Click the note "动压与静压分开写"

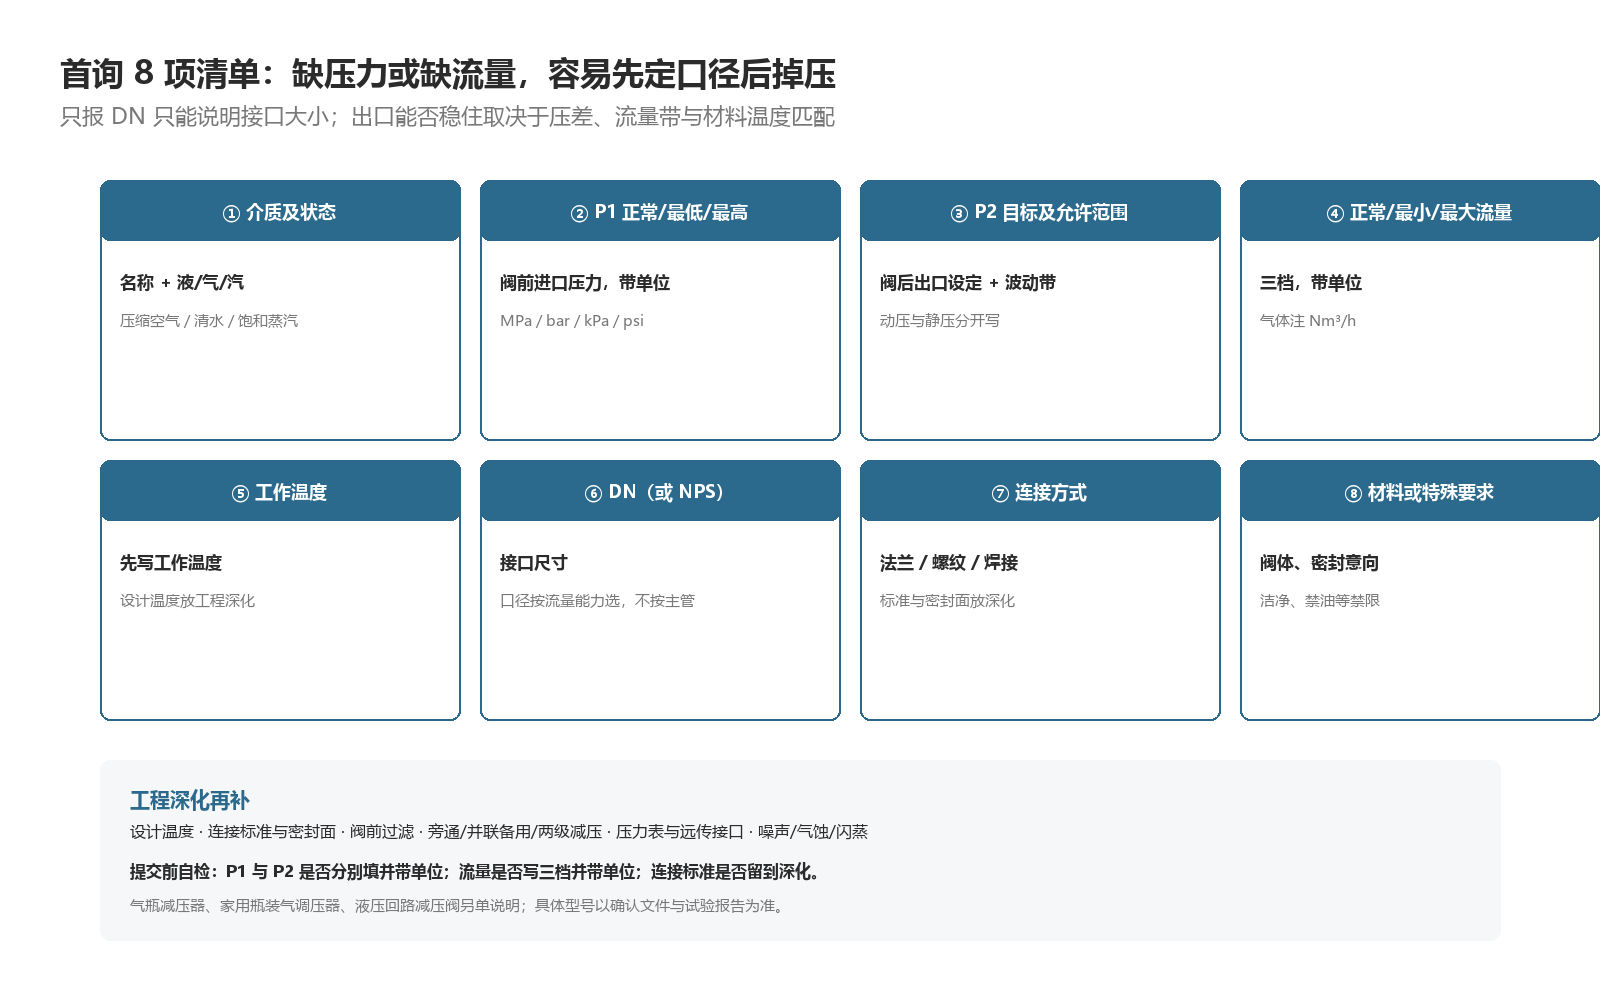pos(940,321)
